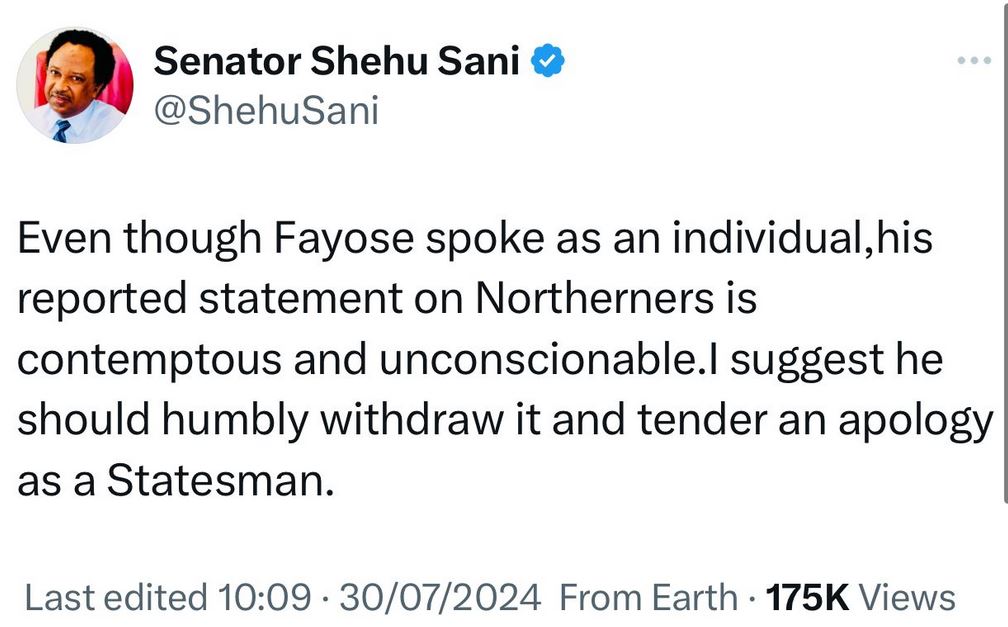Click the word Statesman ending the tweet

(217, 481)
